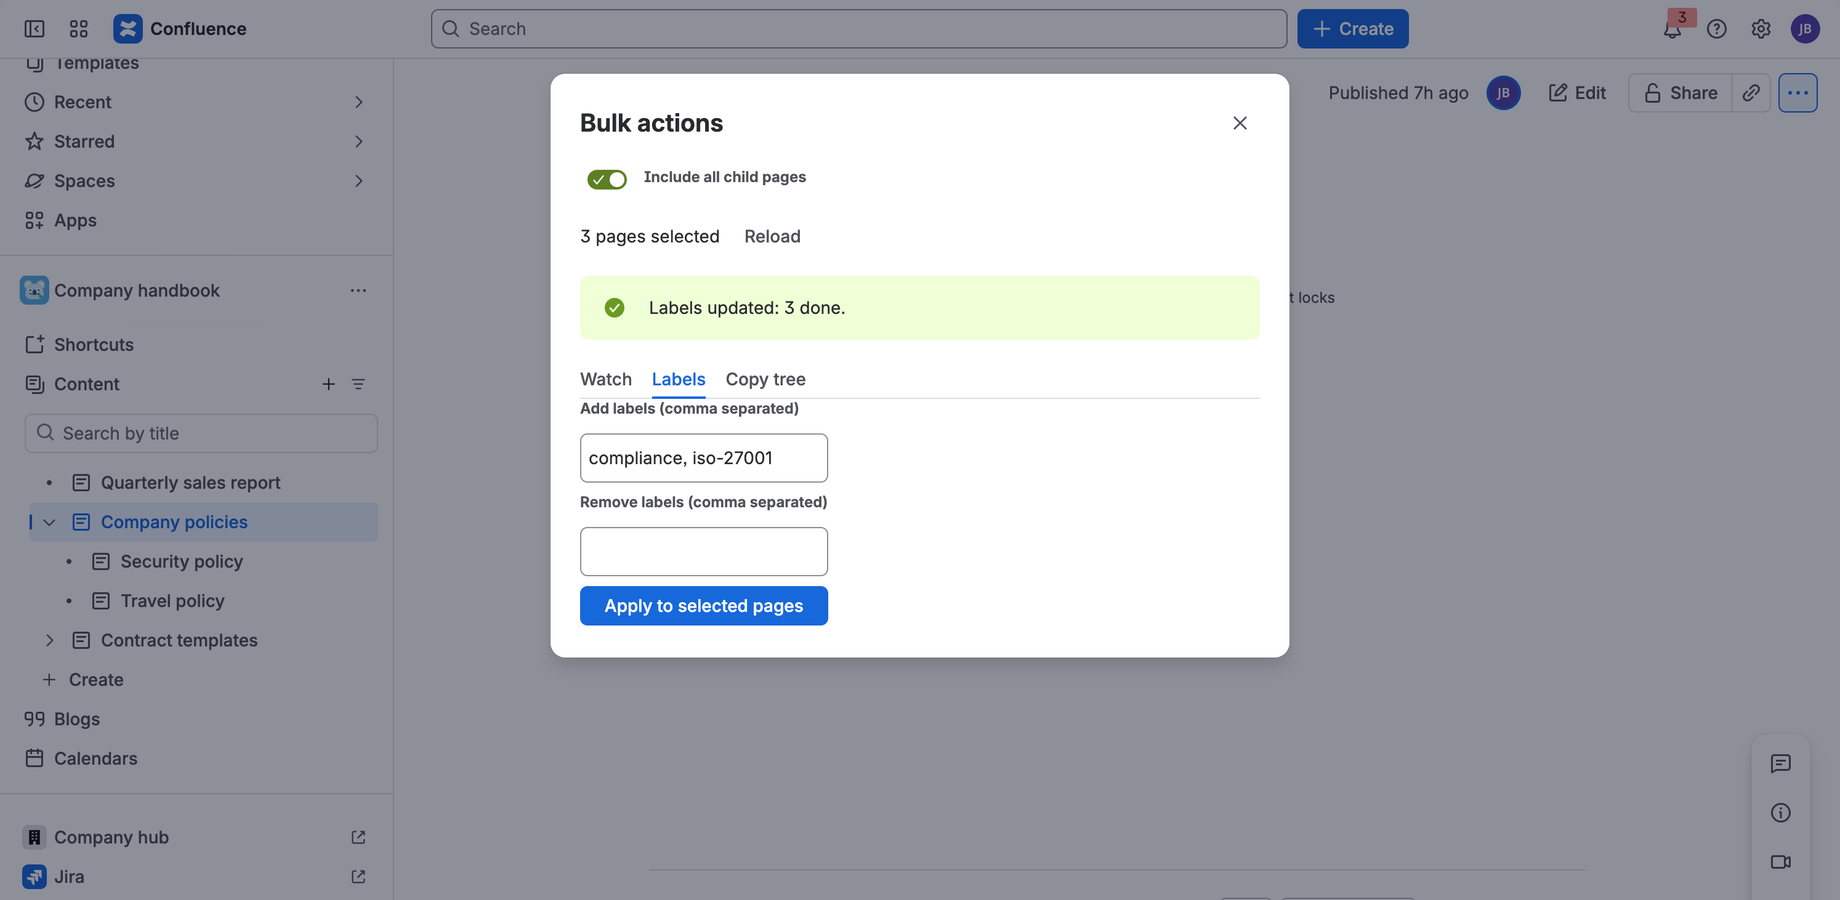The image size is (1840, 900).
Task: Open the Security policy page
Action: click(181, 562)
